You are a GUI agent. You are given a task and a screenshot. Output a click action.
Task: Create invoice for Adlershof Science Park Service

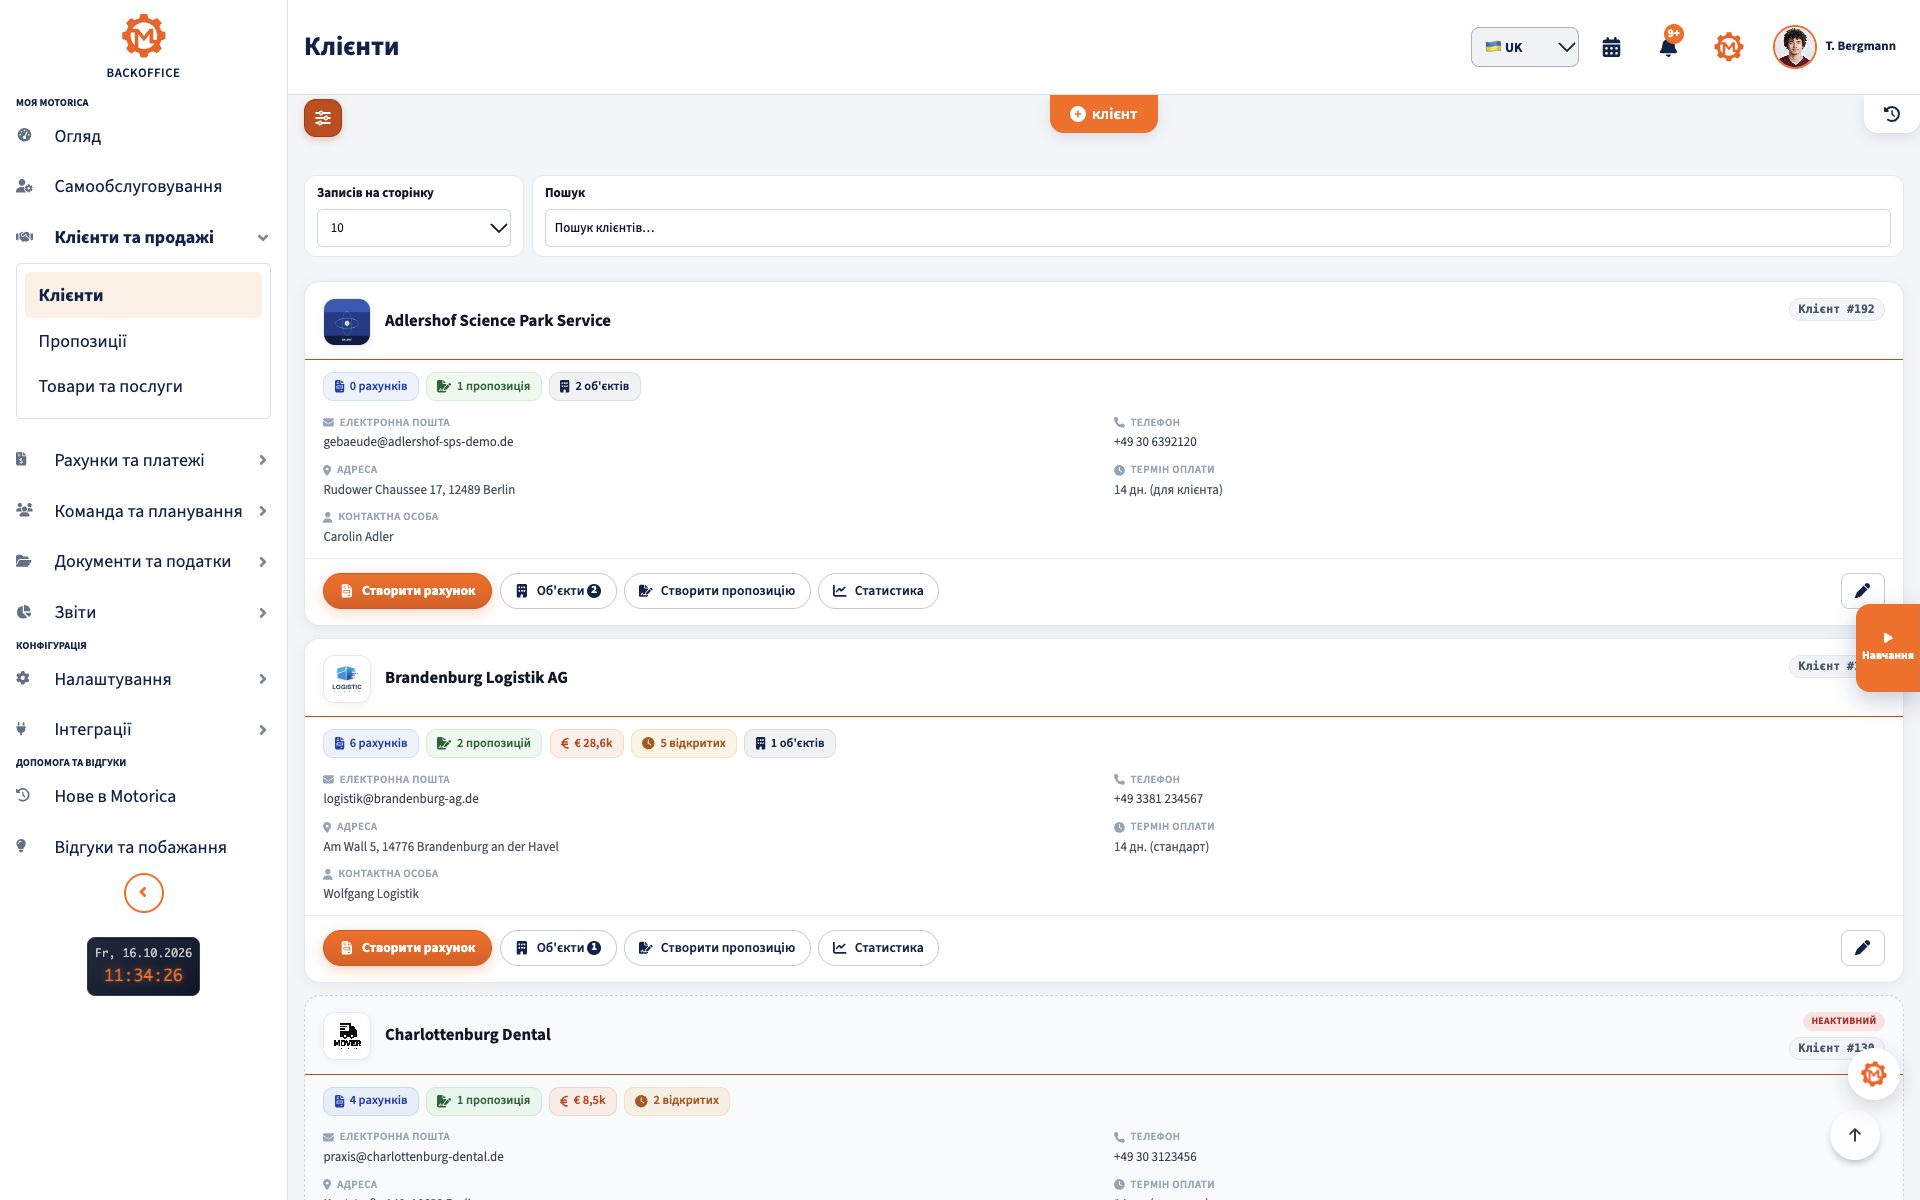coord(407,591)
